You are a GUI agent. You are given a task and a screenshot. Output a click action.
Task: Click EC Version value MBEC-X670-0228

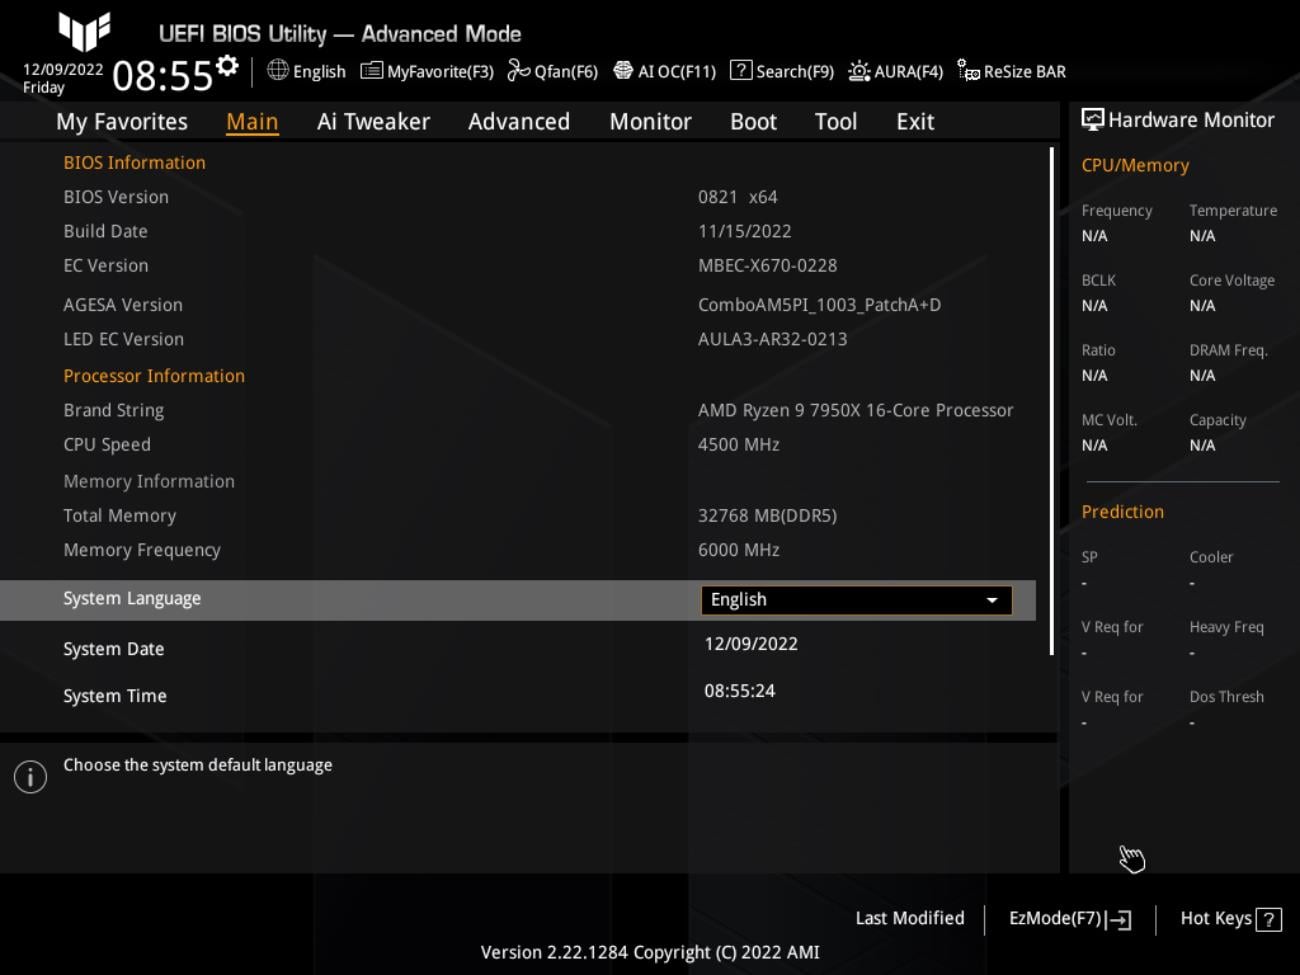coord(767,265)
